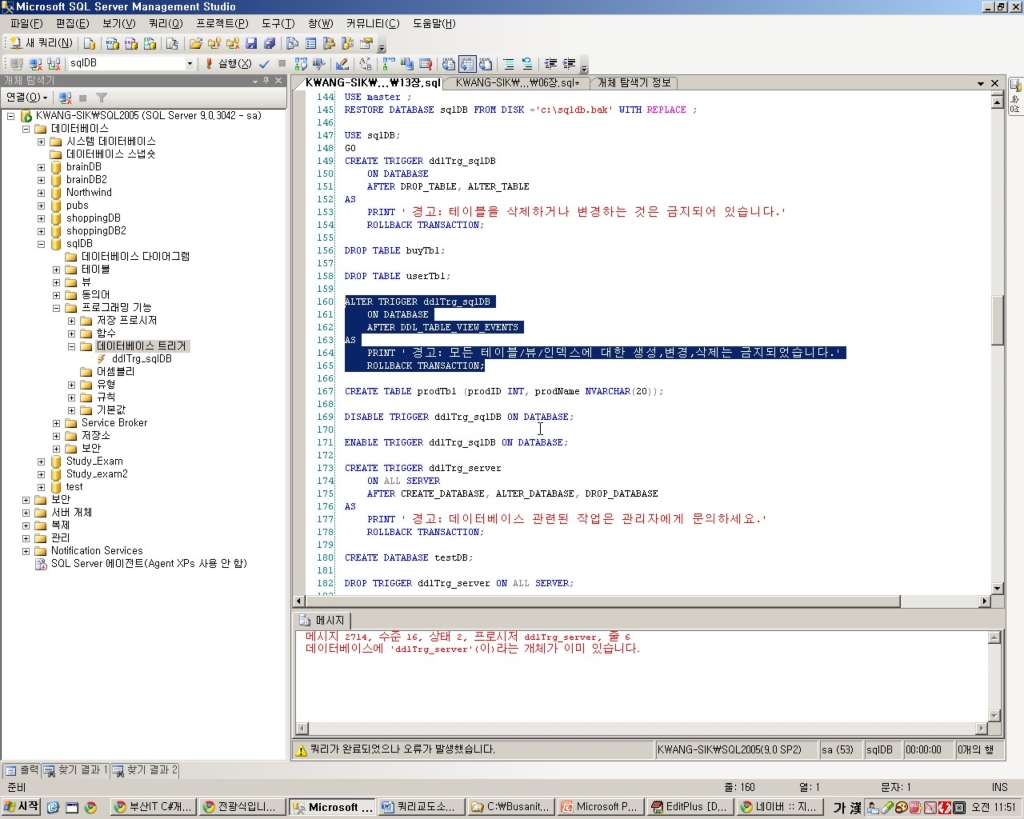
Task: Collapse the 데이터베이스 트리거 folder
Action: (71, 346)
